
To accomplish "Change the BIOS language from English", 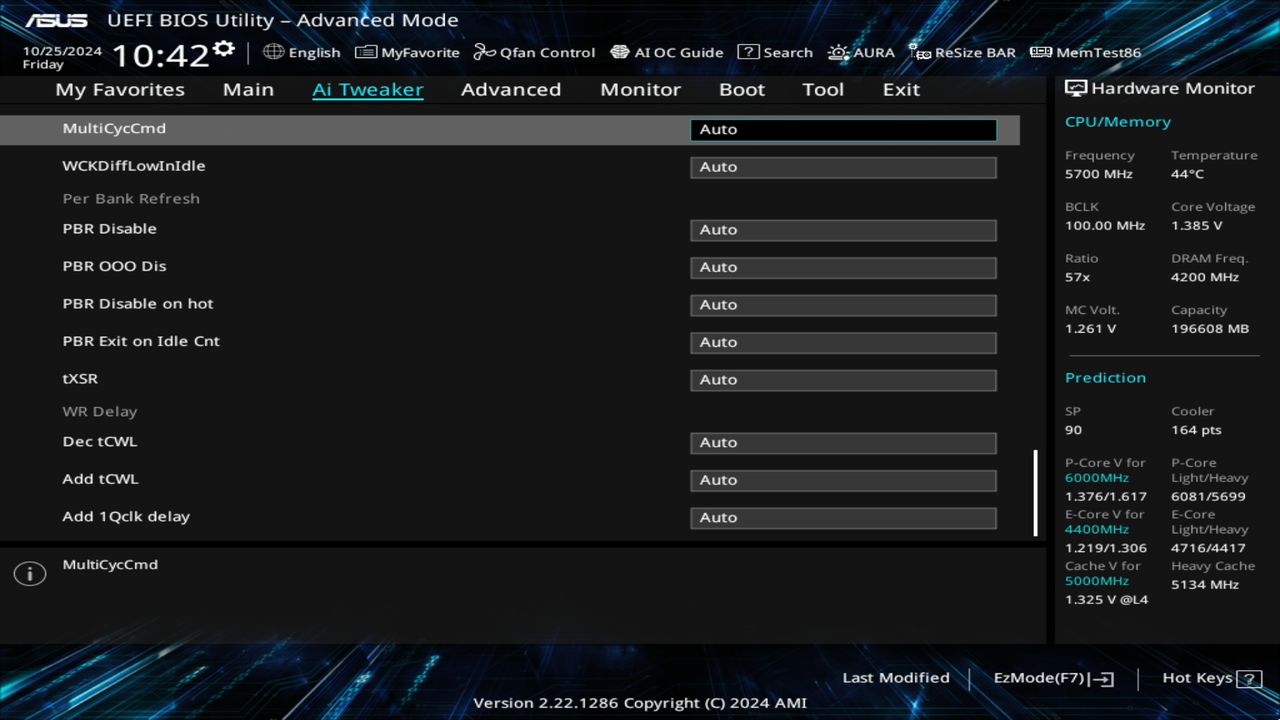I will tap(303, 52).
